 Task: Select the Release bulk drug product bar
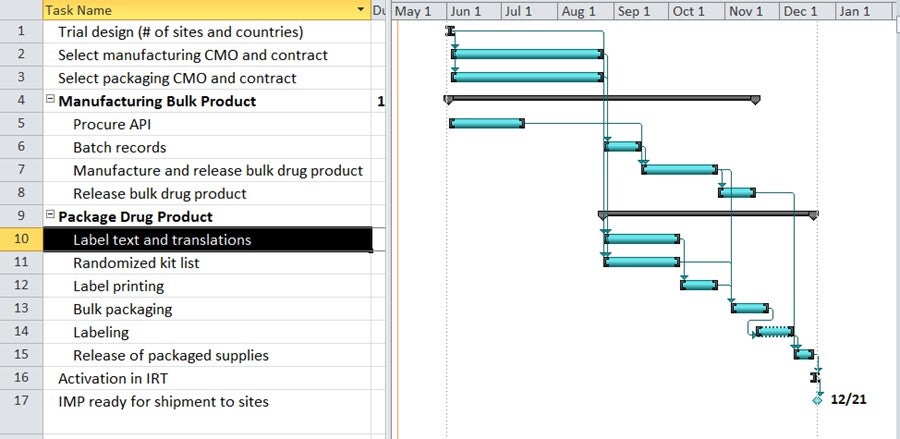[x=737, y=192]
